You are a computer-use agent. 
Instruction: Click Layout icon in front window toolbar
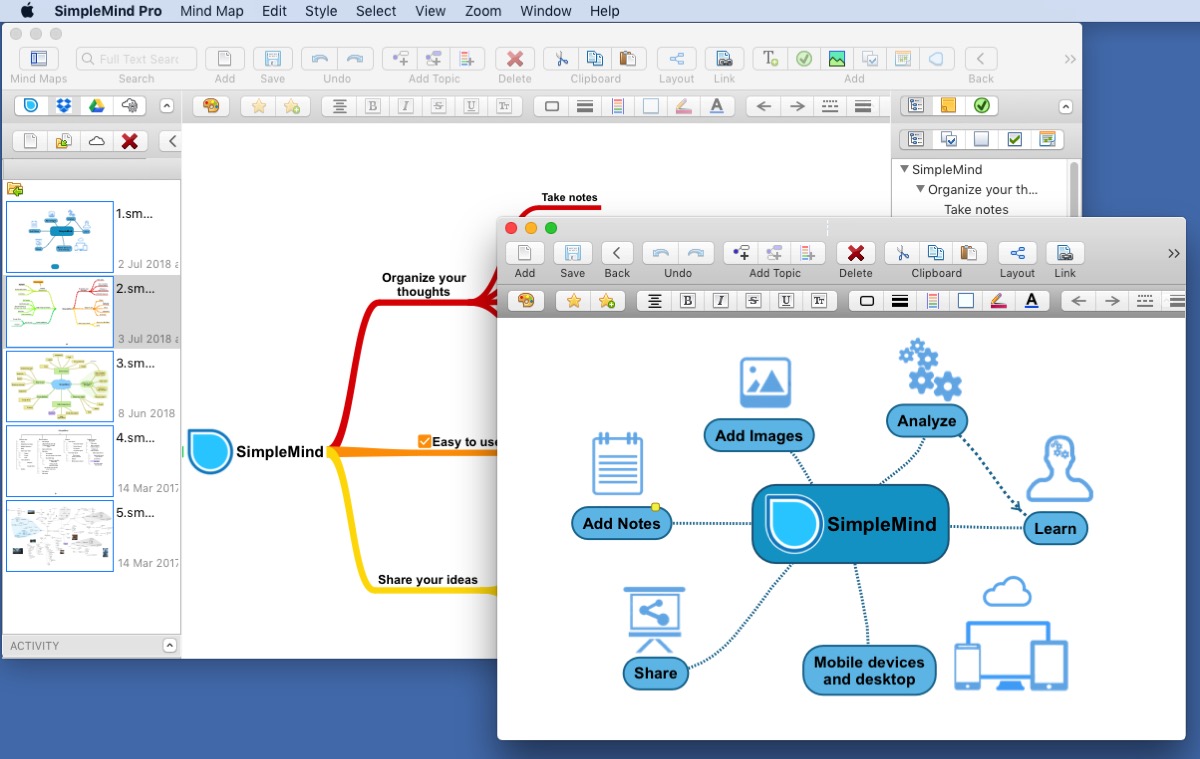pos(1017,253)
